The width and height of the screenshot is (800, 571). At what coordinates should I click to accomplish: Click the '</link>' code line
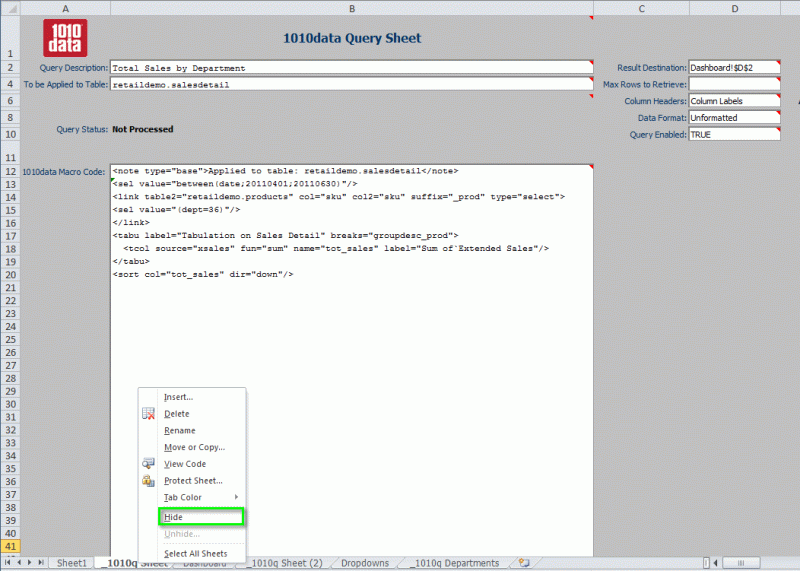coord(131,222)
